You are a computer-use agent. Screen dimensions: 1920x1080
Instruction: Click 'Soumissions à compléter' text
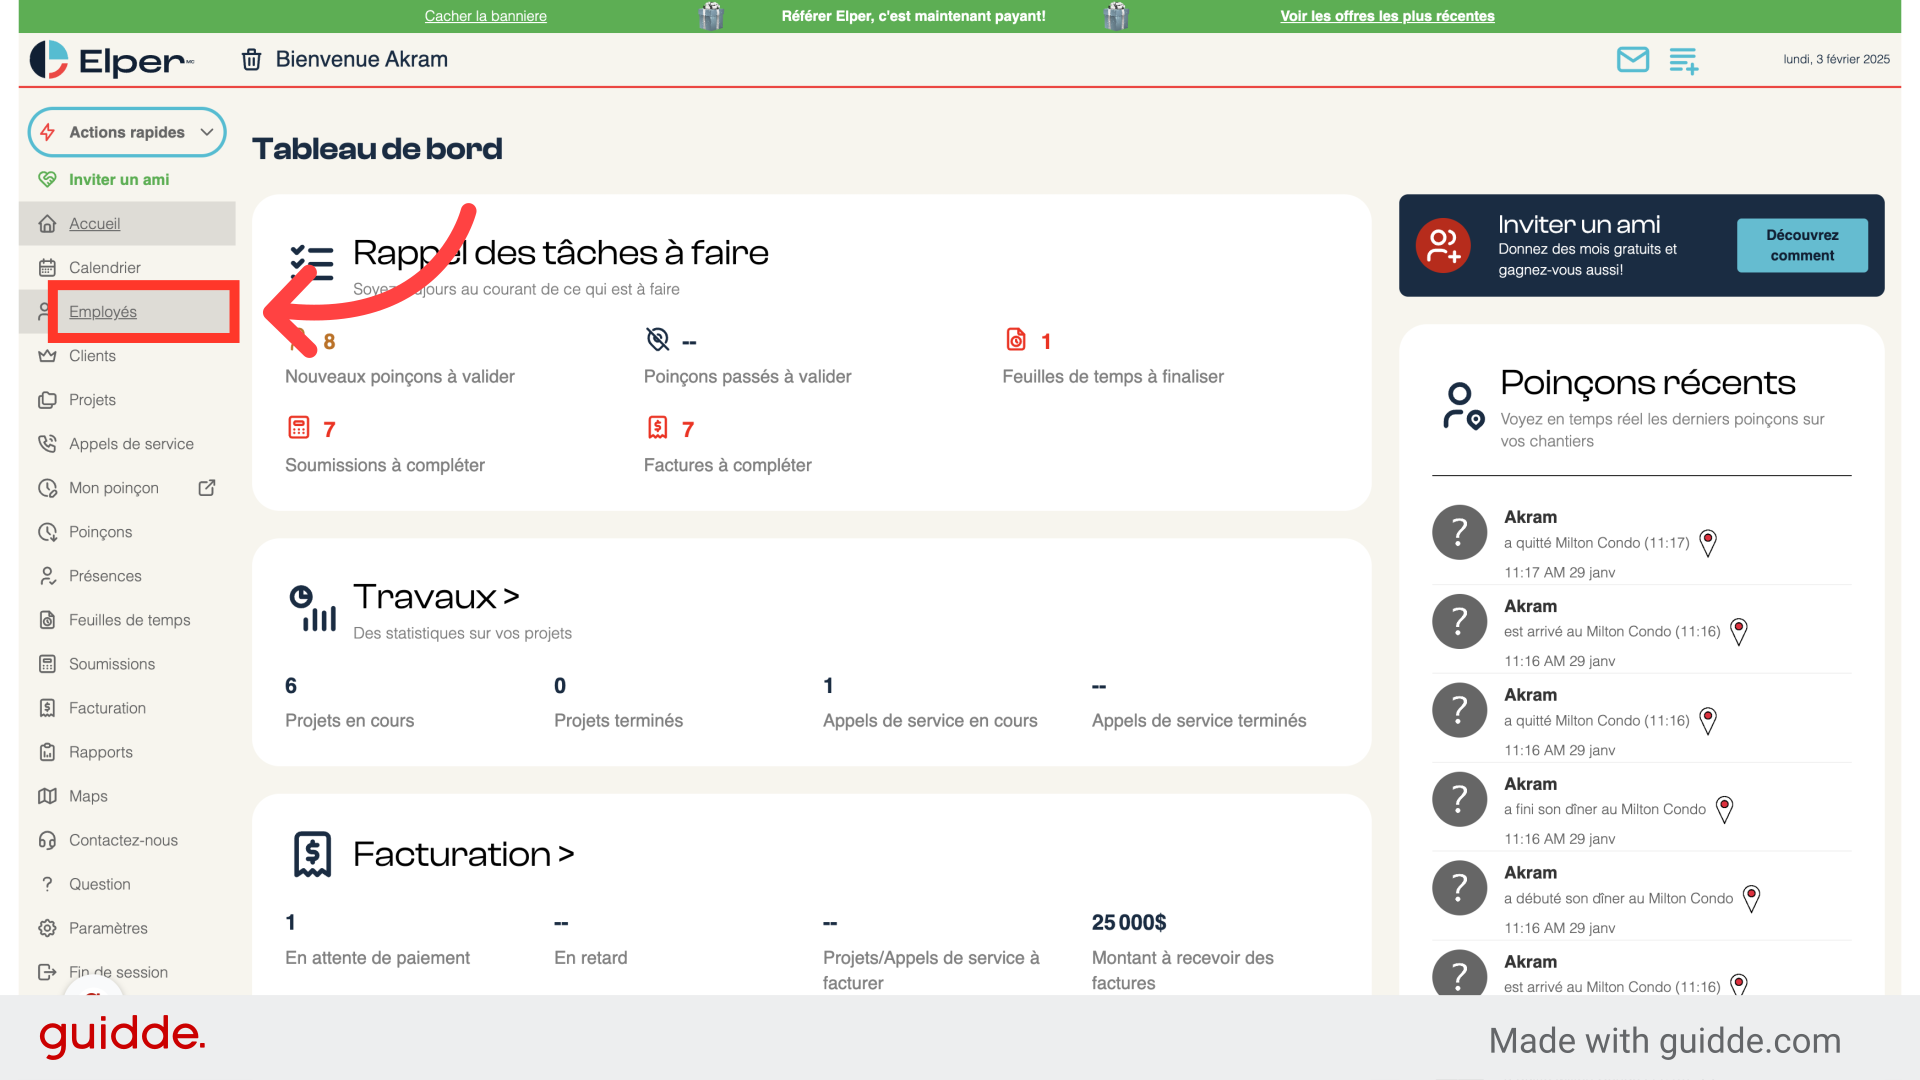384,465
